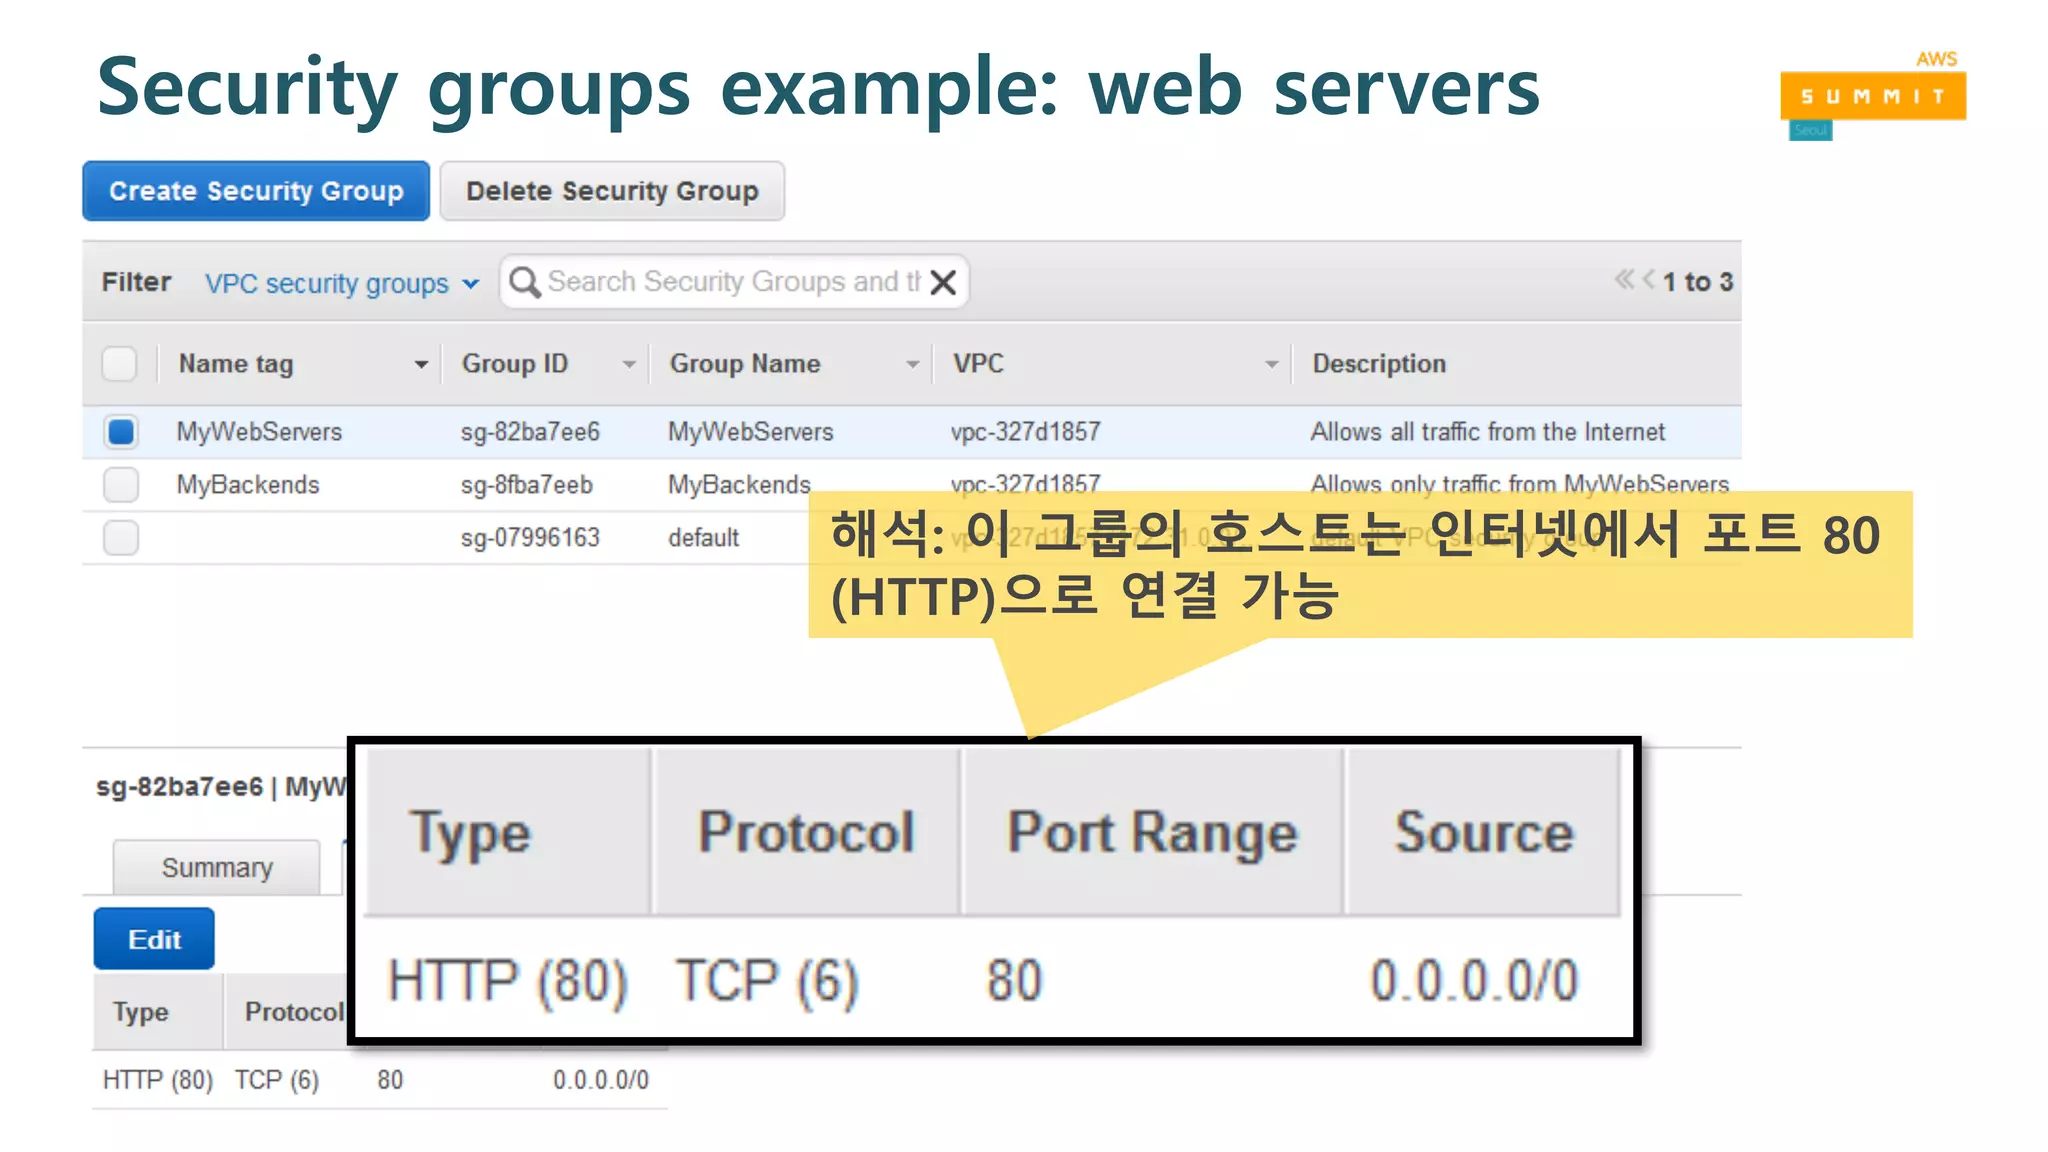Click the Delete Security Group button
Screen dimensions: 2048x1152
coord(612,191)
